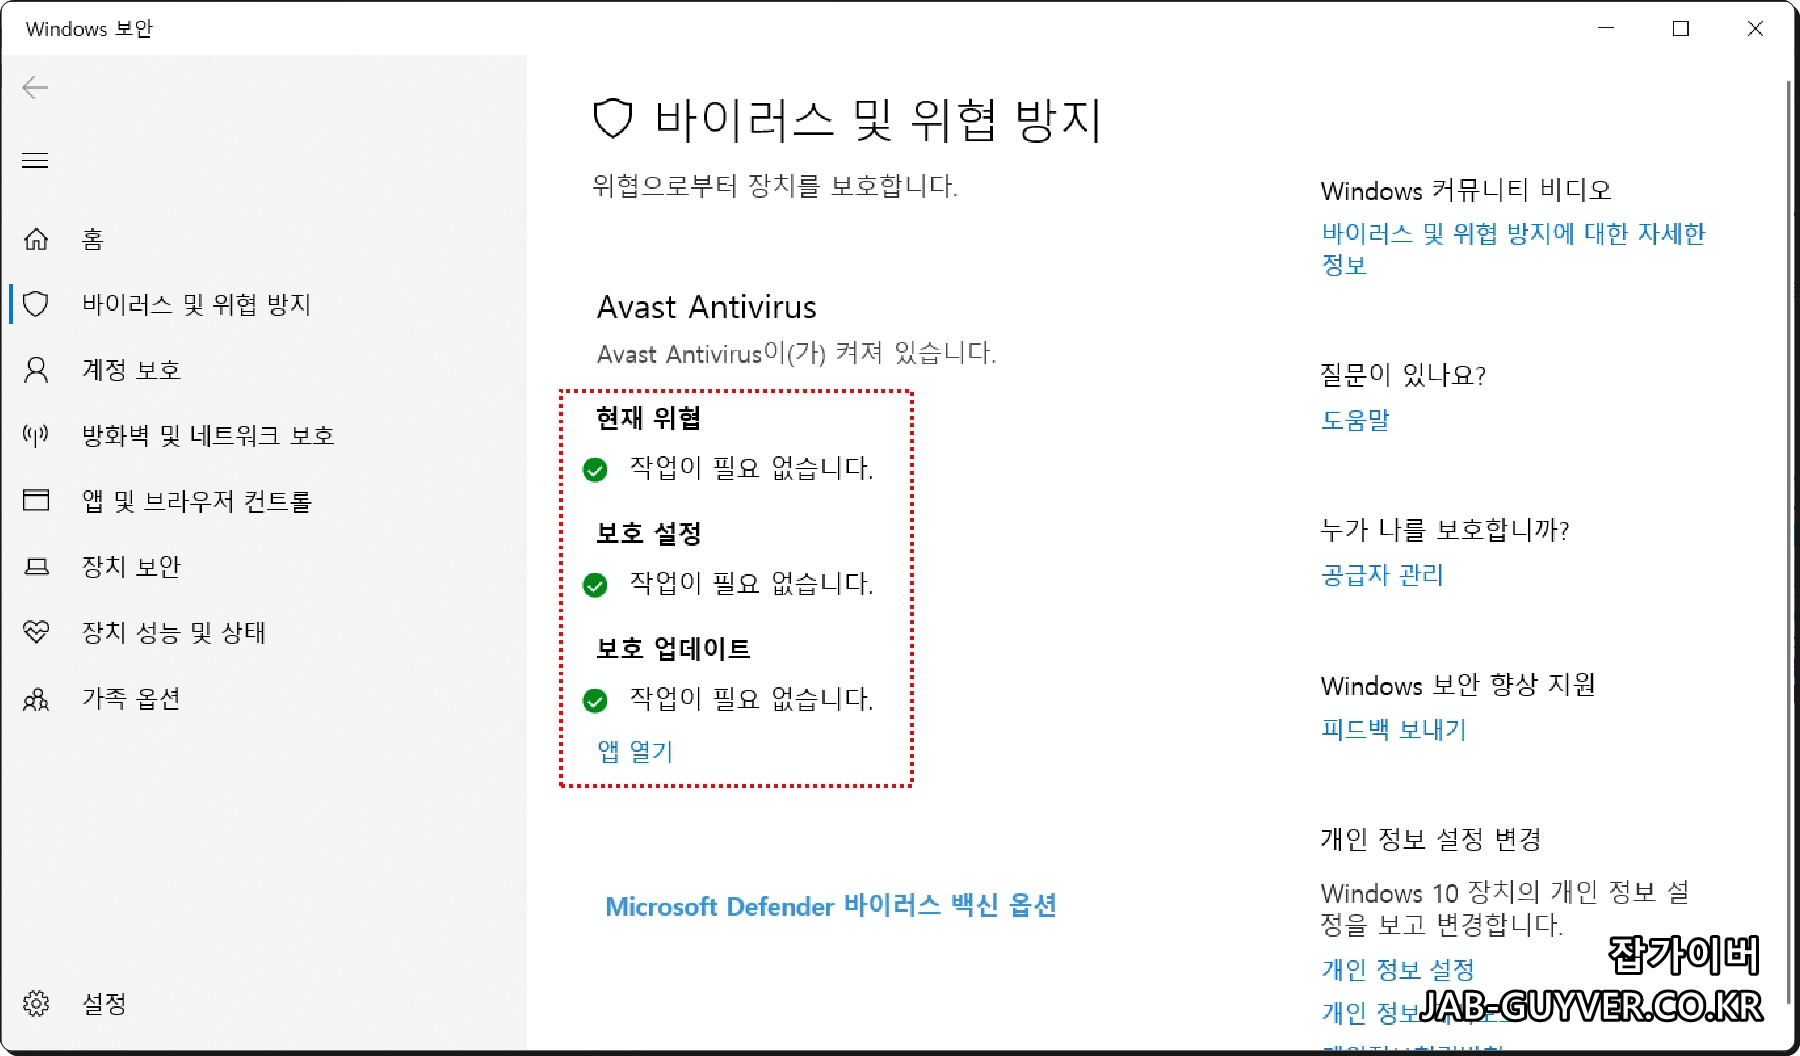
Task: Click text 위협으로부터 장치를 보호합니다.
Action: 775,185
